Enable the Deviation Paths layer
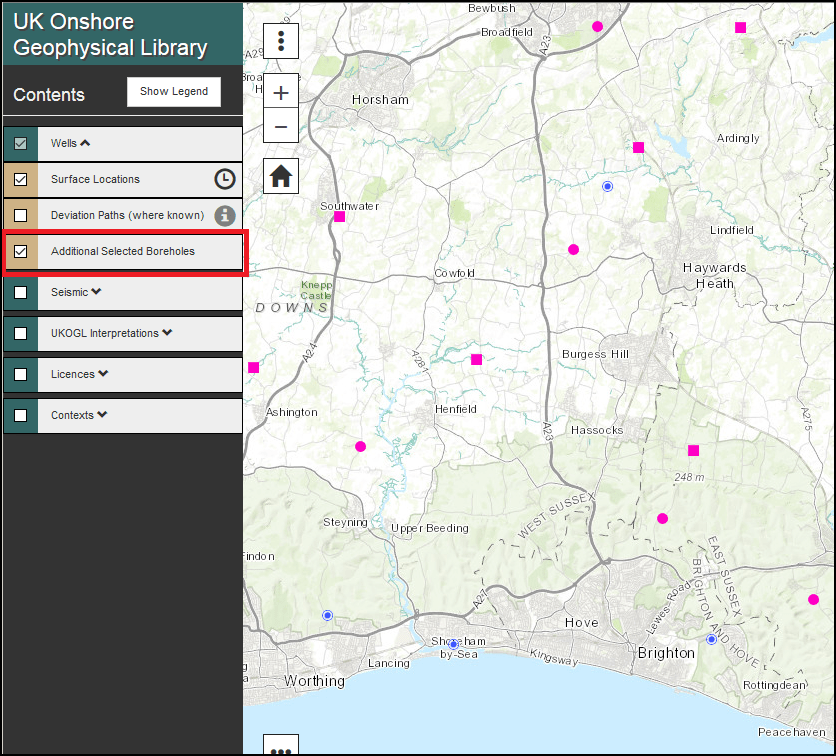The image size is (836, 756). [x=19, y=215]
